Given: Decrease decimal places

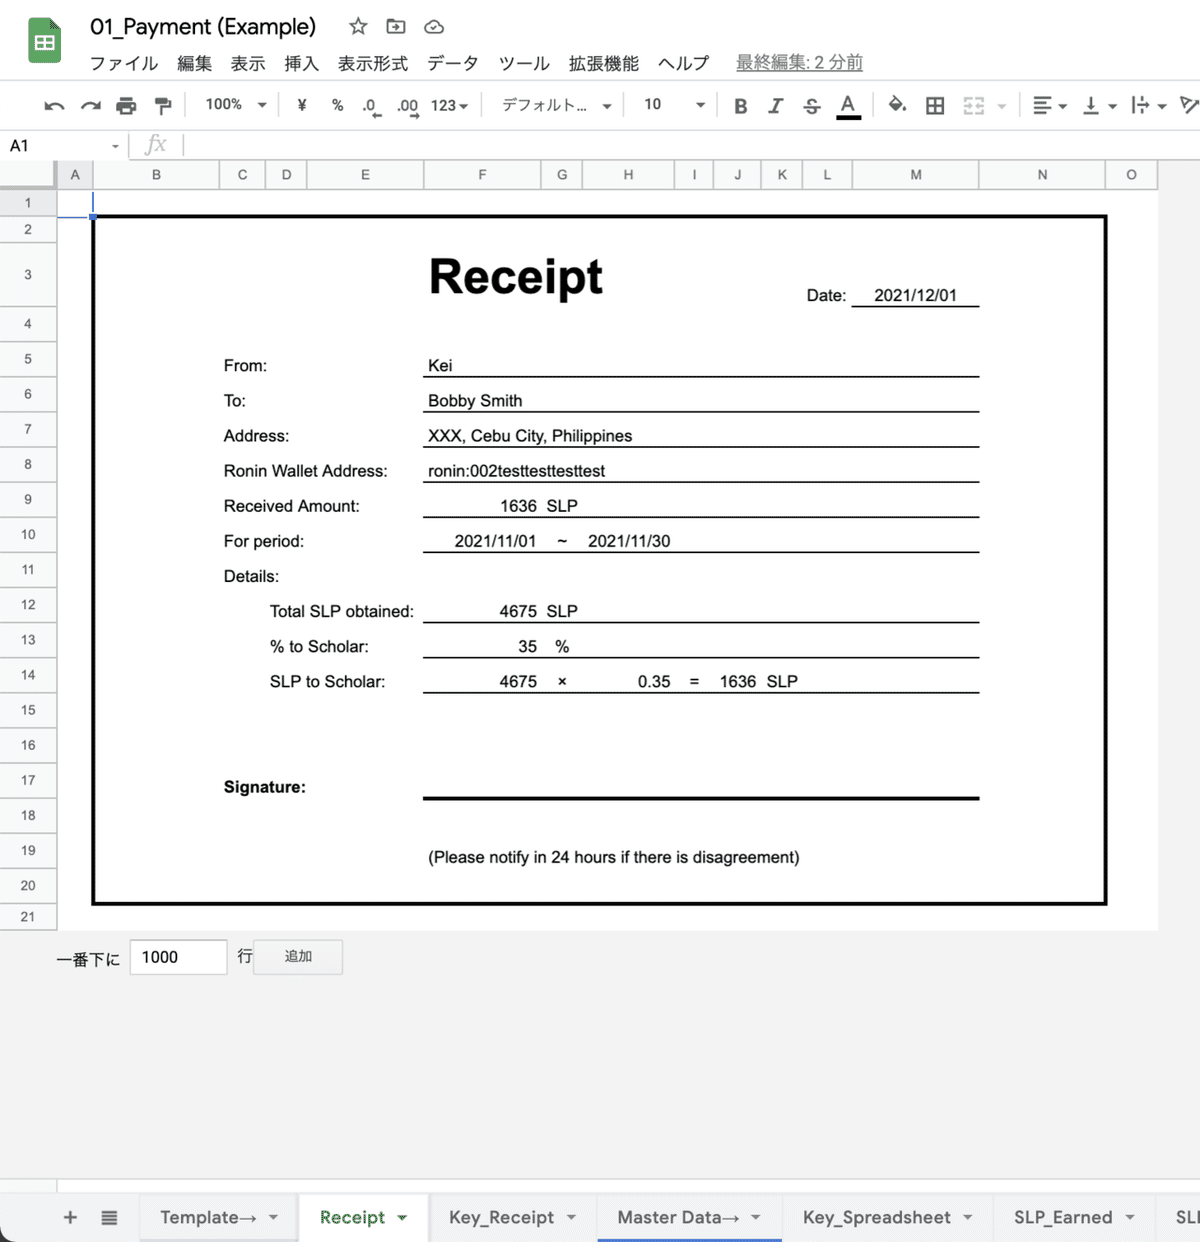Looking at the screenshot, I should click(x=371, y=106).
